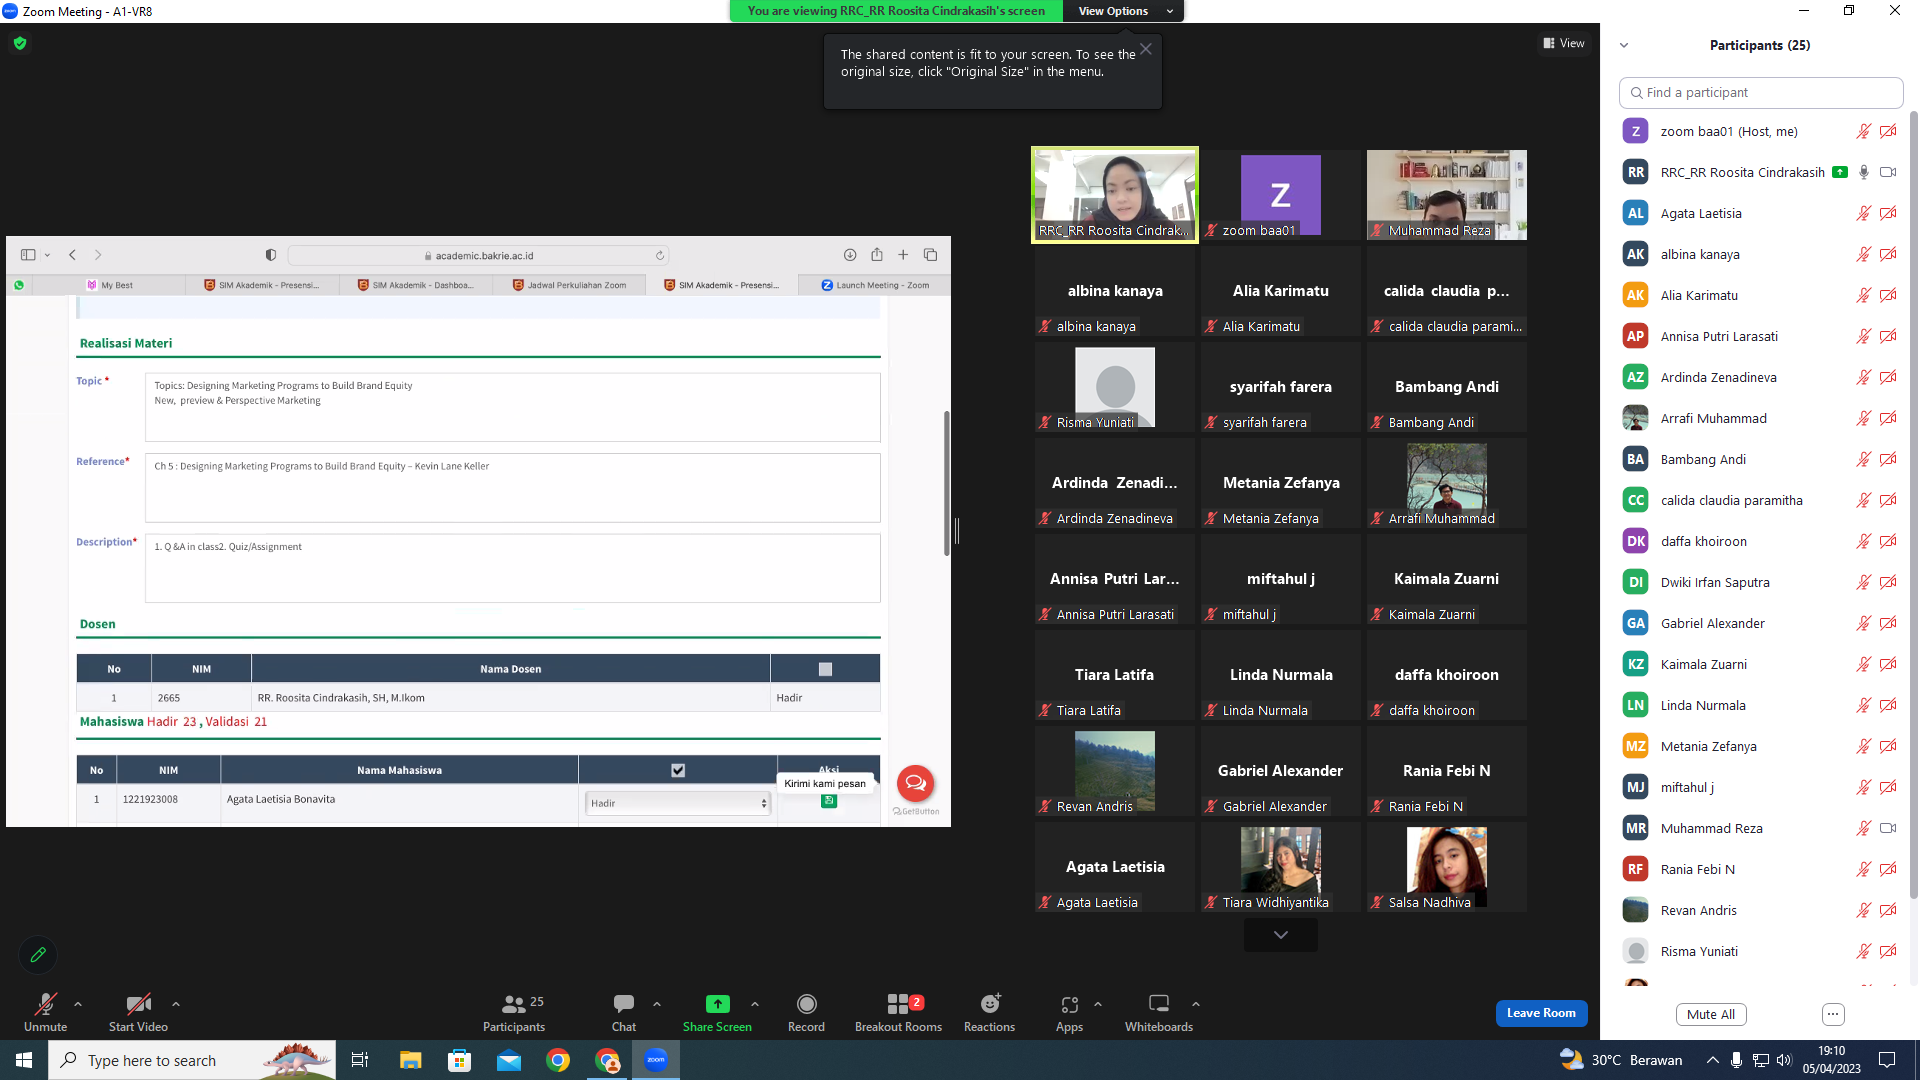Click the Windows Start button
The width and height of the screenshot is (1920, 1080).
(24, 1060)
